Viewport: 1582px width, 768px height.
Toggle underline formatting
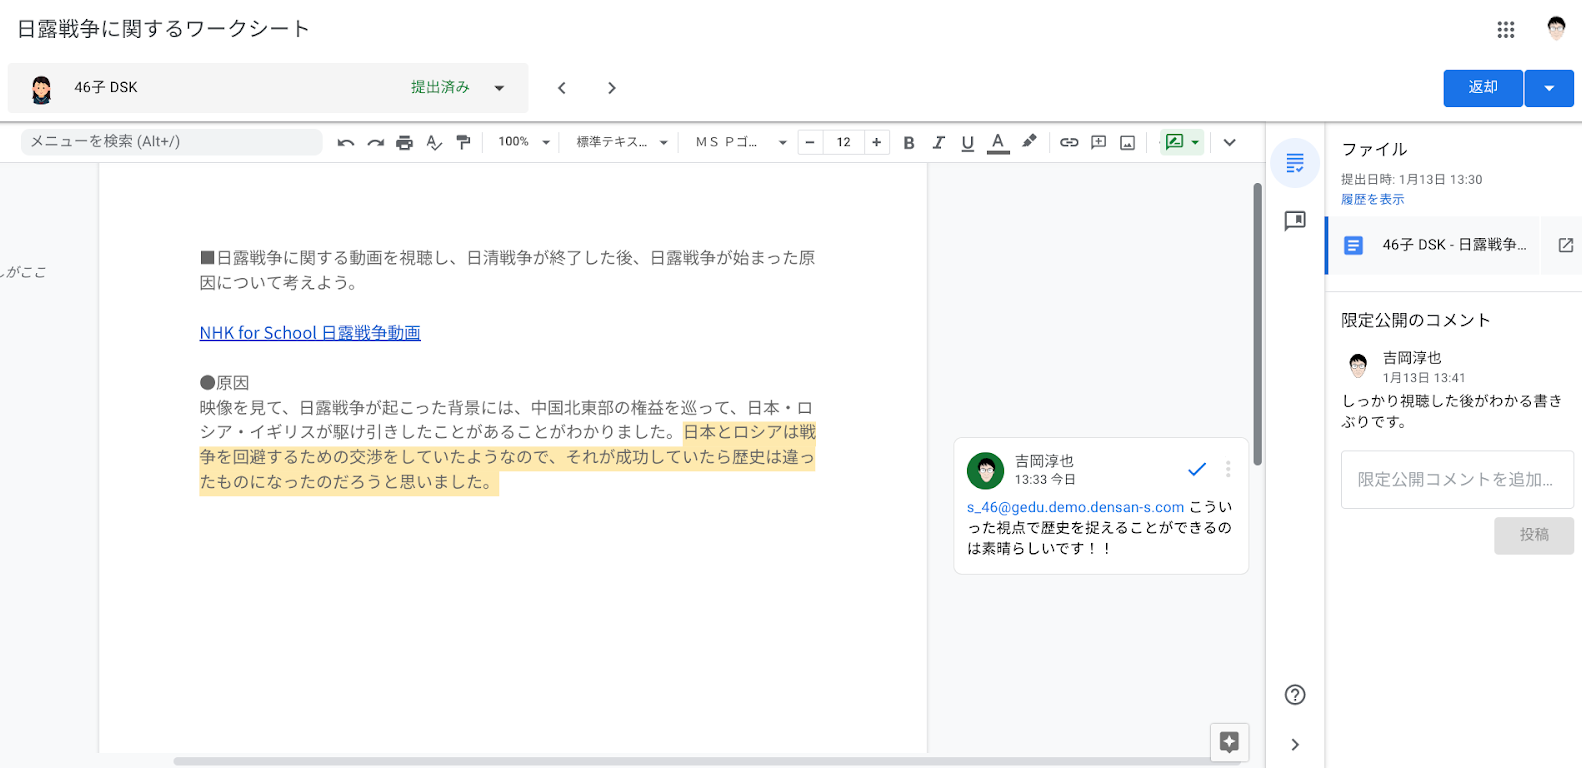(967, 142)
